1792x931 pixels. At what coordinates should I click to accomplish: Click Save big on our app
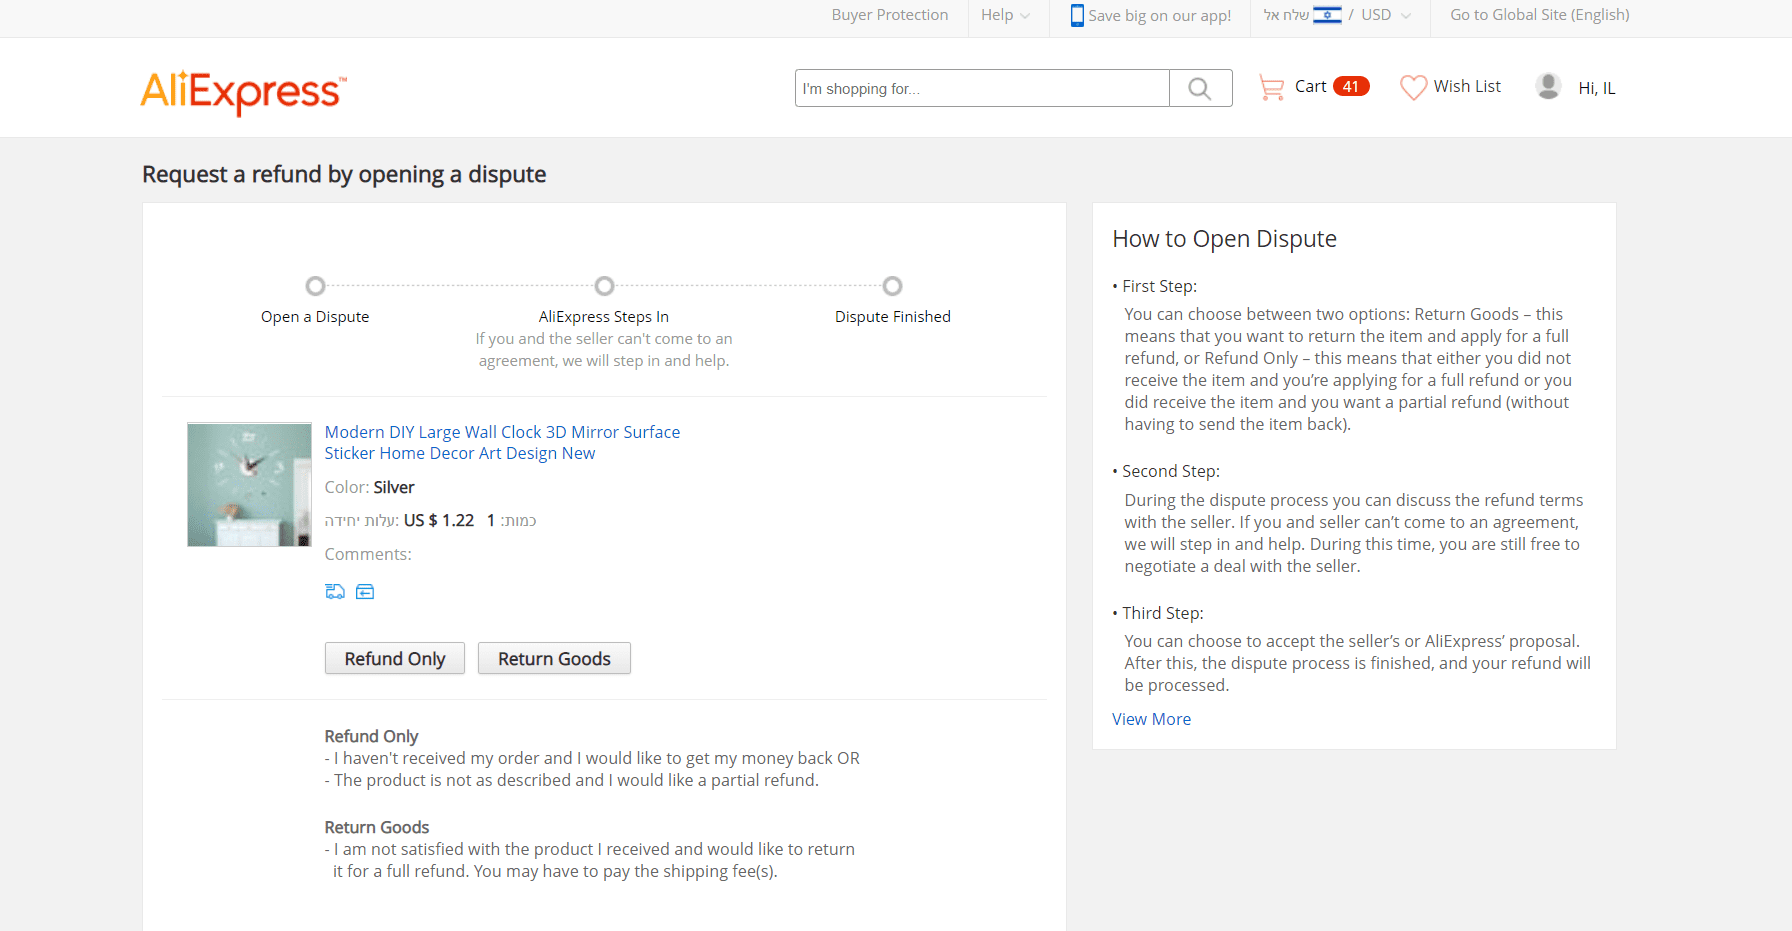point(1160,16)
